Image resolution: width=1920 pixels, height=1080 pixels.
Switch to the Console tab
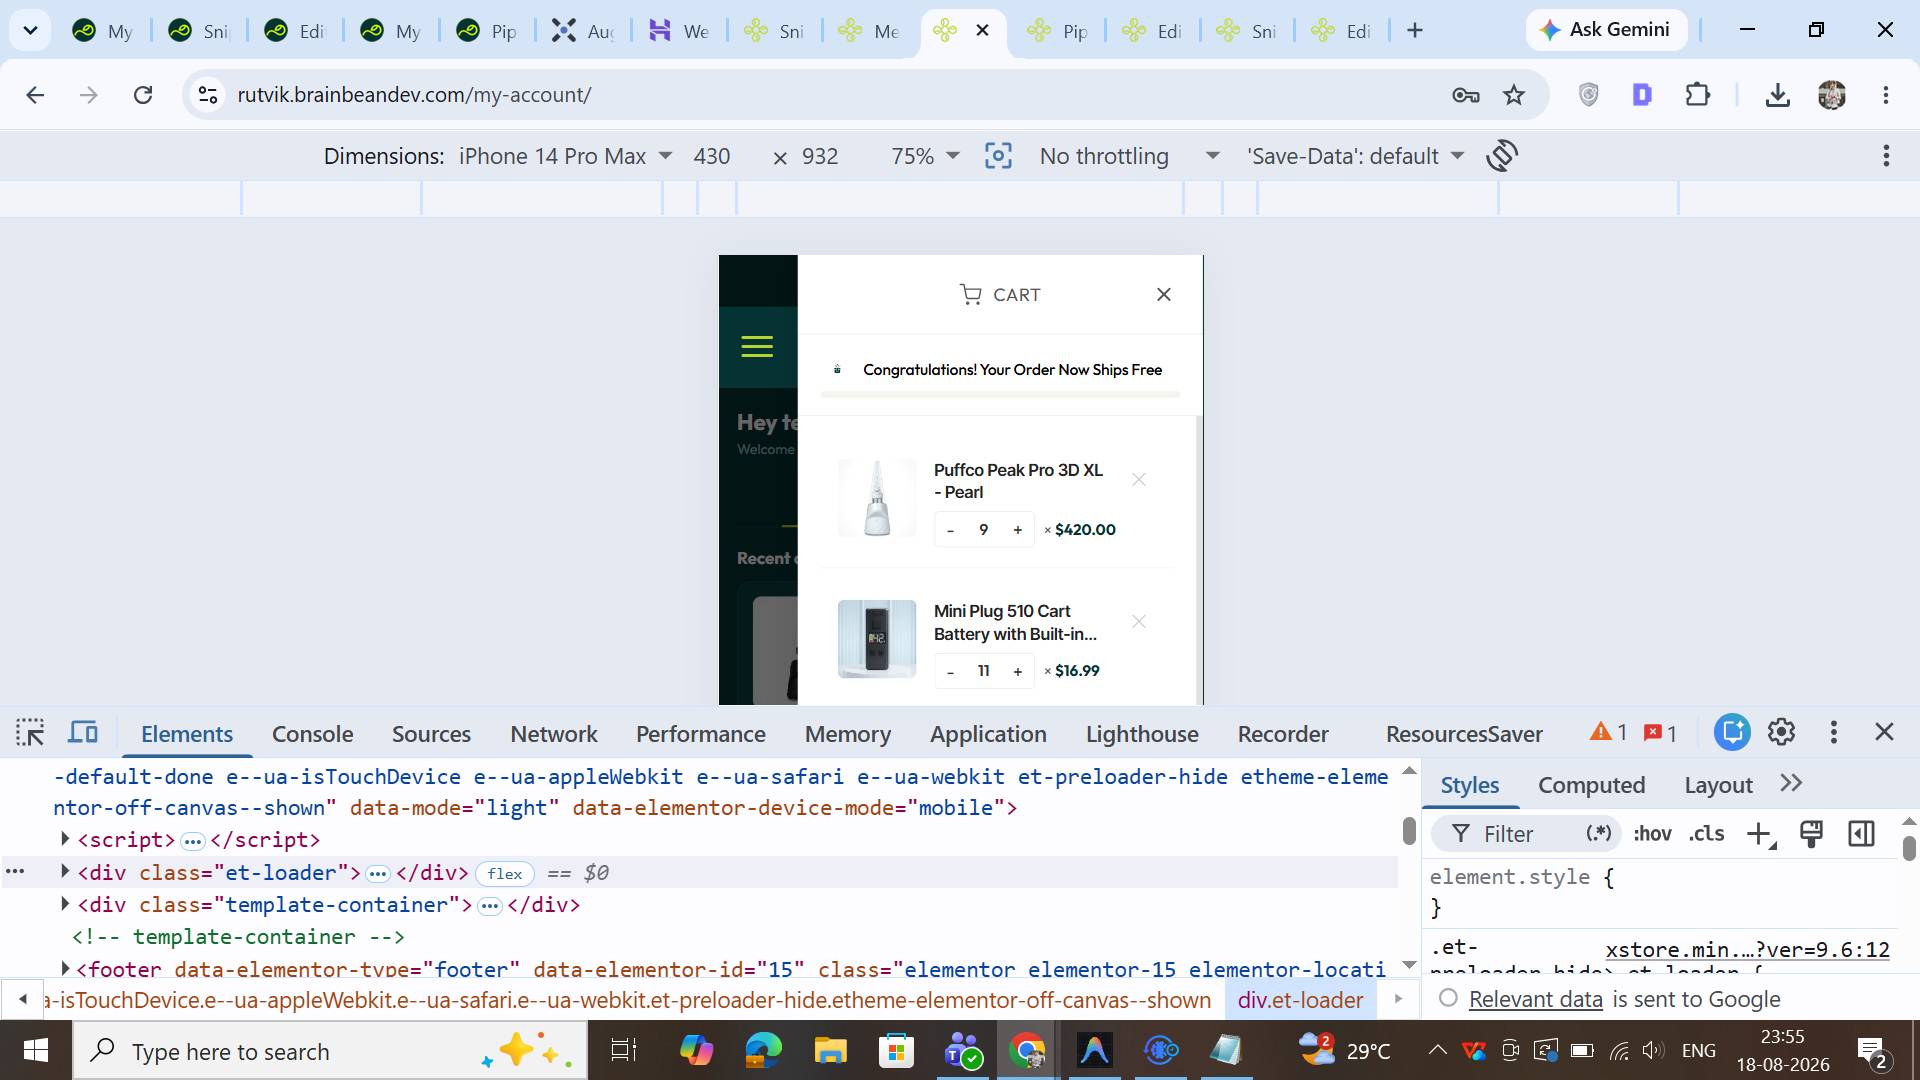point(312,734)
